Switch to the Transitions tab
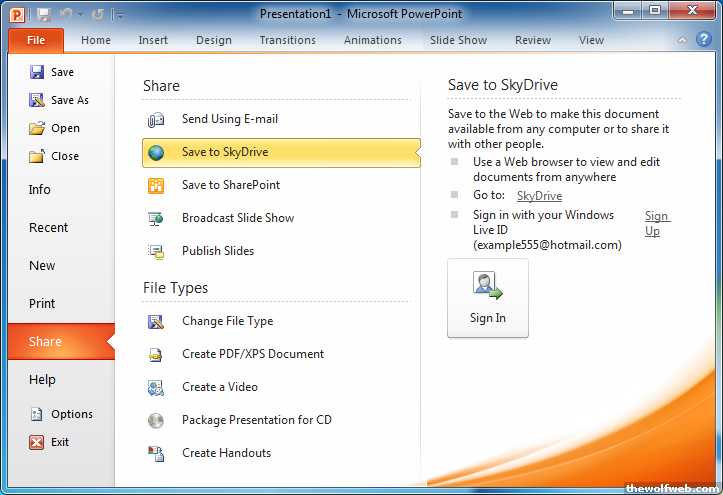Image resolution: width=723 pixels, height=495 pixels. pyautogui.click(x=287, y=40)
